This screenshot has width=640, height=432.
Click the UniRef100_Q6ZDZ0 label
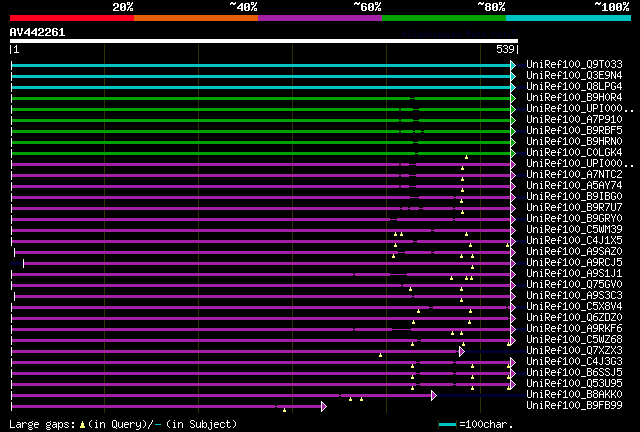[574, 318]
